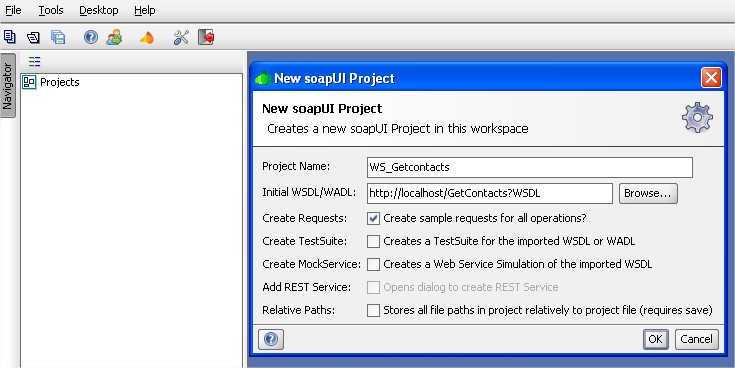Click the navigator list view toggle icon
The width and height of the screenshot is (735, 368).
(x=34, y=61)
